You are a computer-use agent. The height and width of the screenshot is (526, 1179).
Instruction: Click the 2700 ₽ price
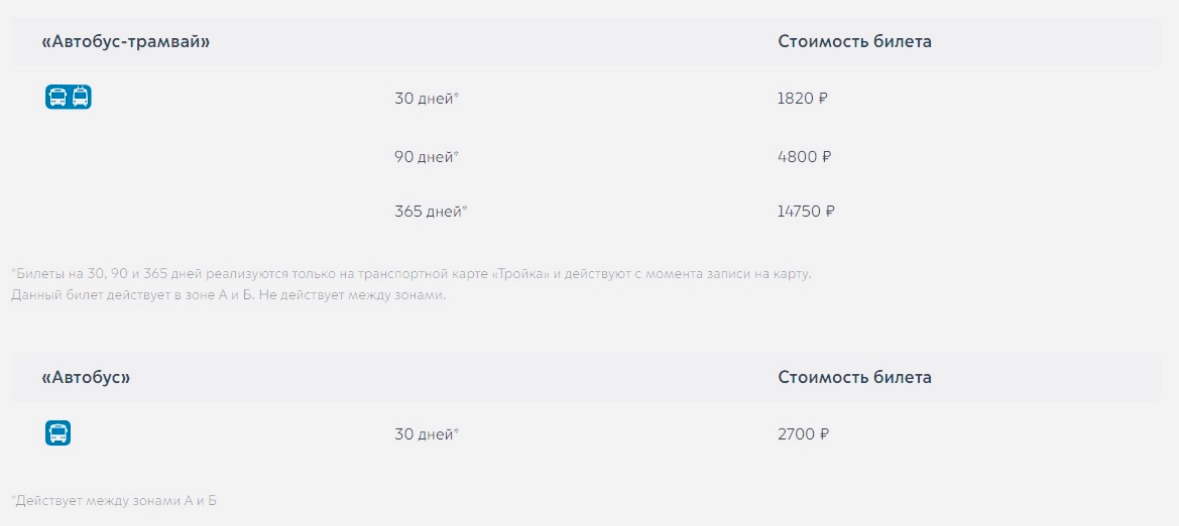point(804,434)
